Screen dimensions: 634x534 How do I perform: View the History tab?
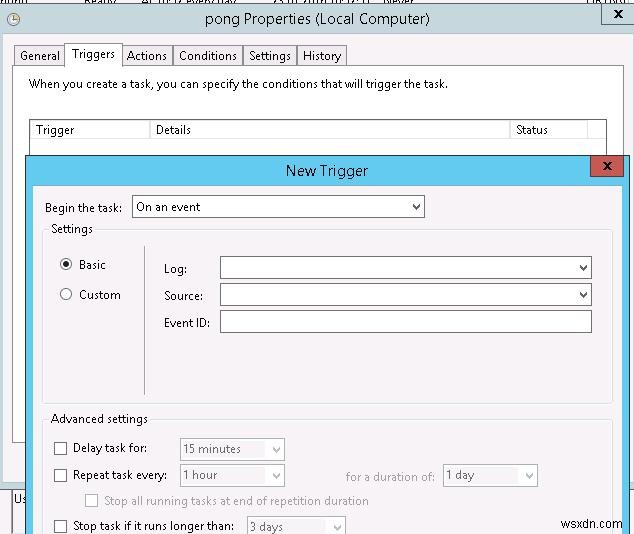(322, 56)
